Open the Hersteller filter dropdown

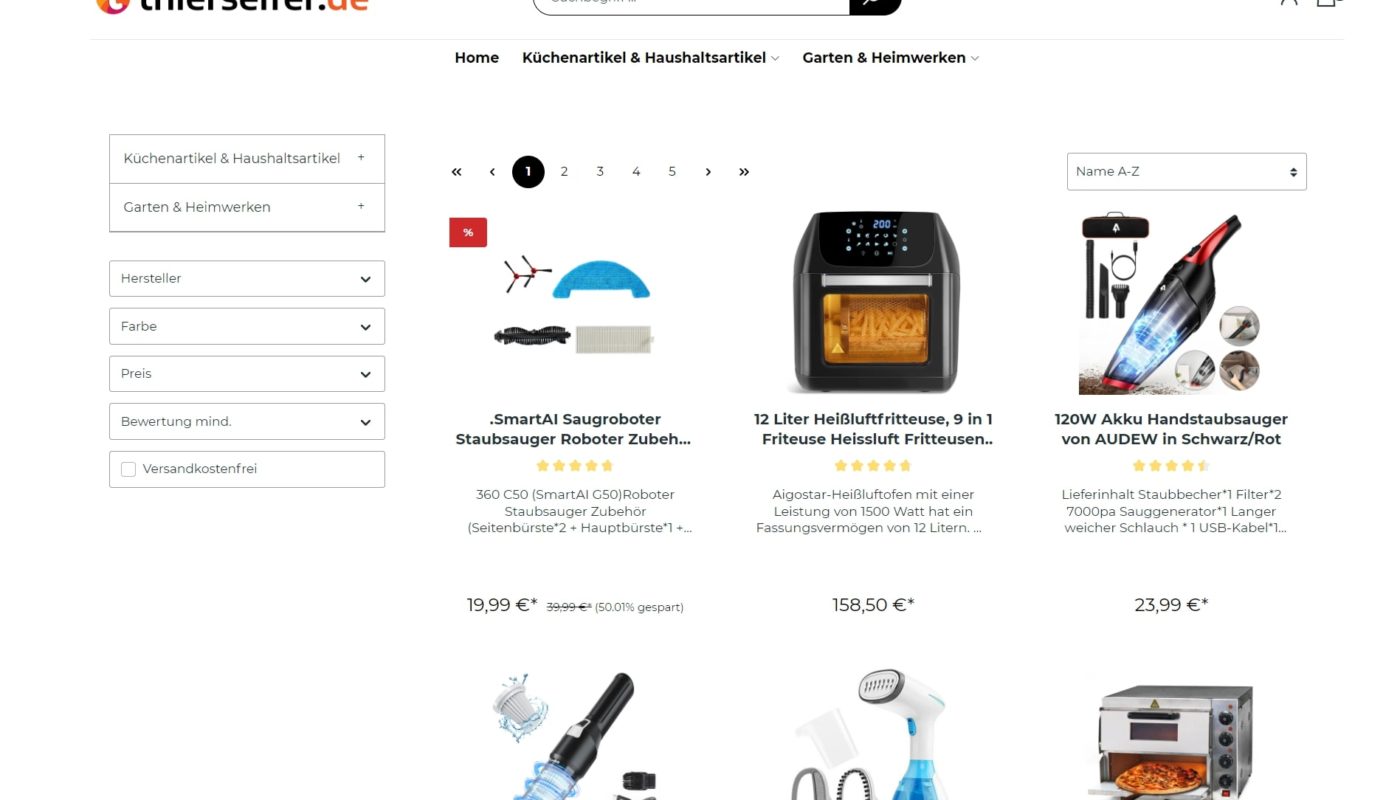[247, 279]
